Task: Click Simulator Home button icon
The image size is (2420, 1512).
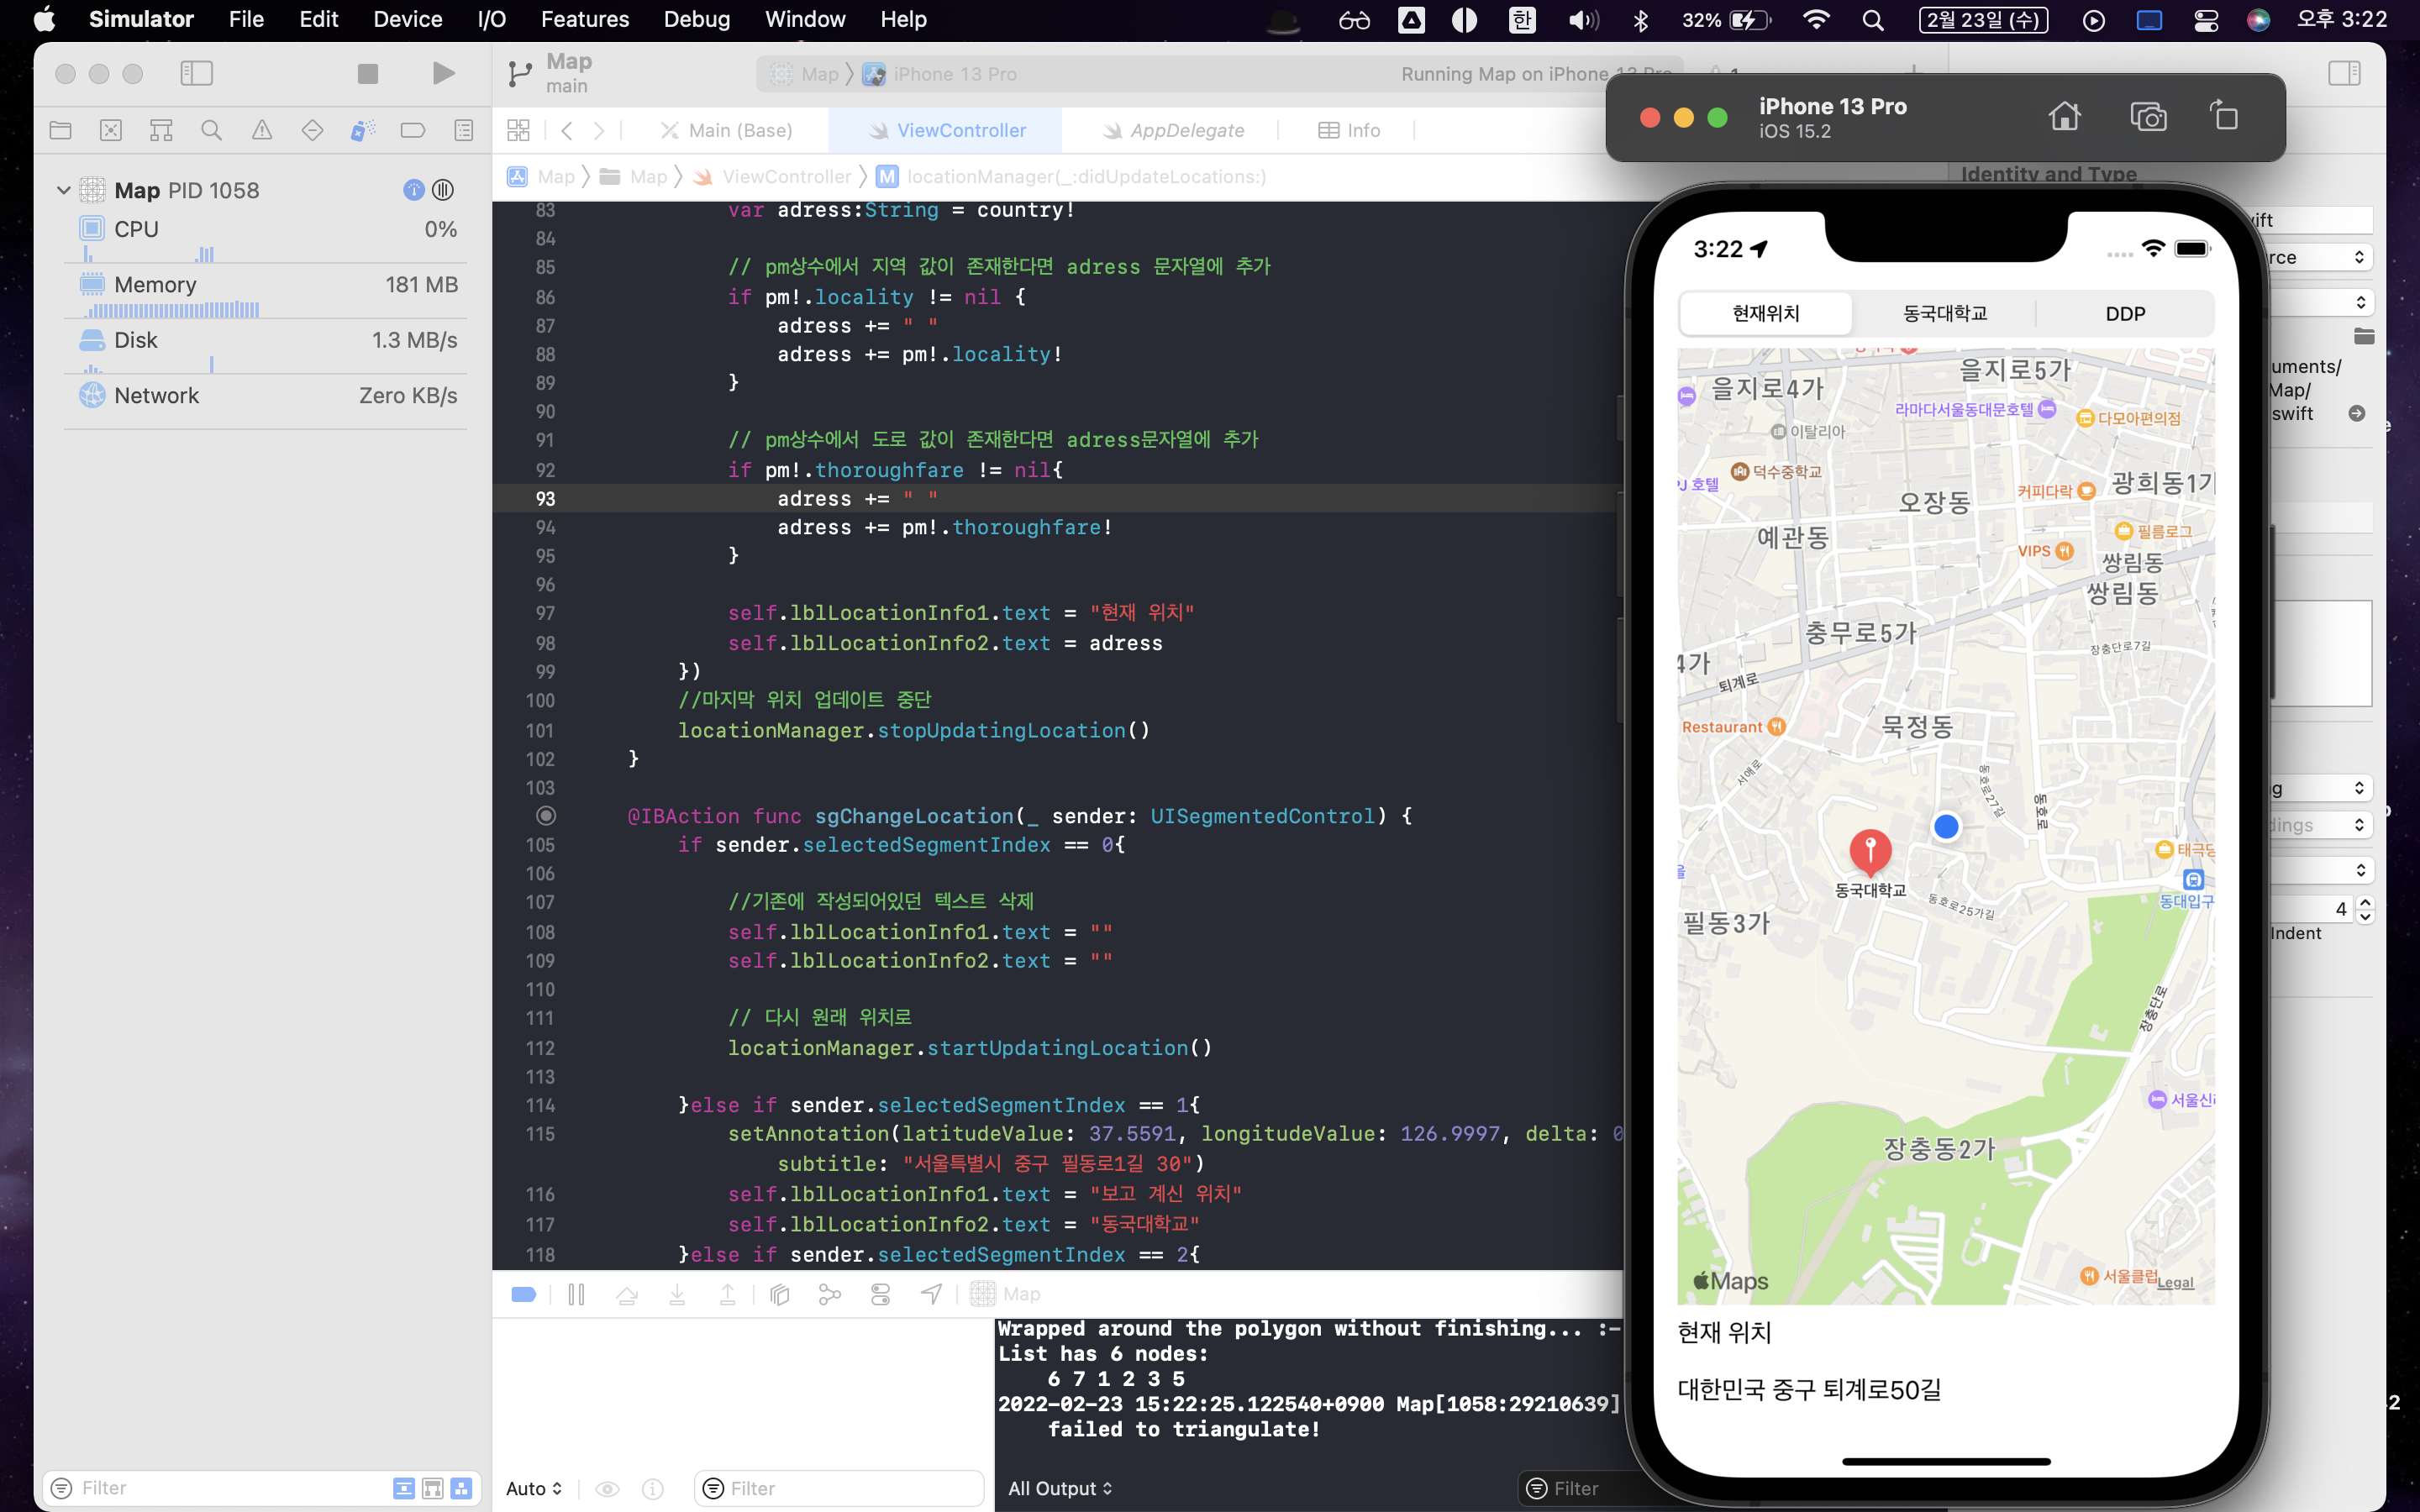Action: coord(2064,117)
